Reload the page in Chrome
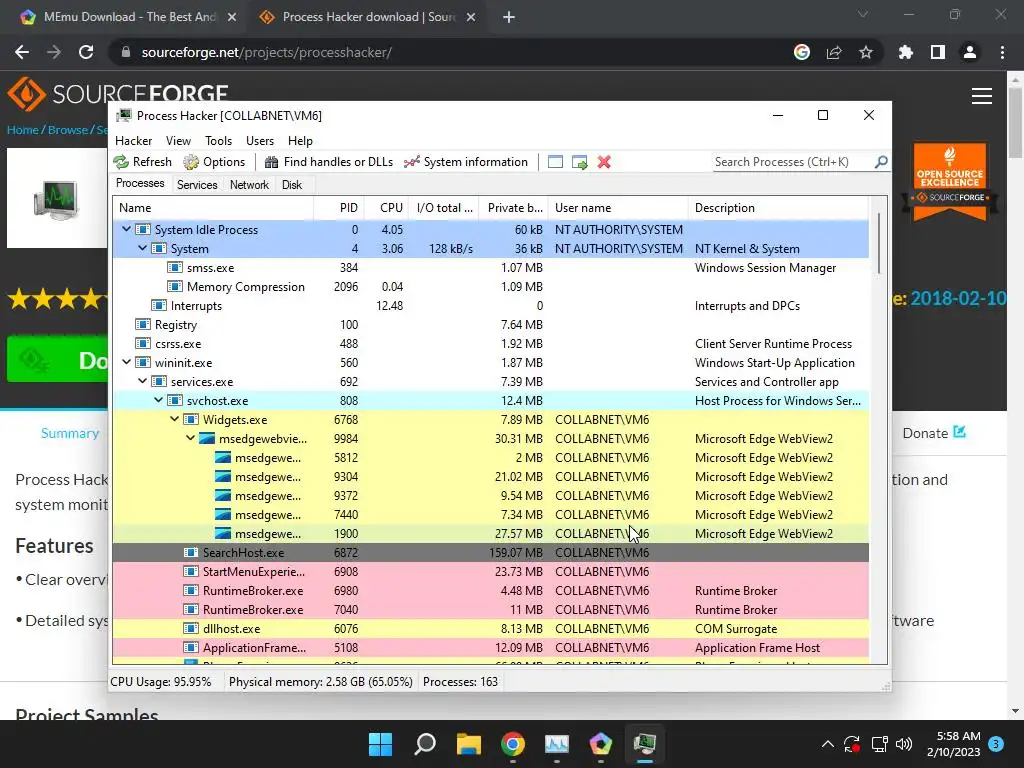Screen dimensions: 1024x768 pyautogui.click(x=86, y=52)
